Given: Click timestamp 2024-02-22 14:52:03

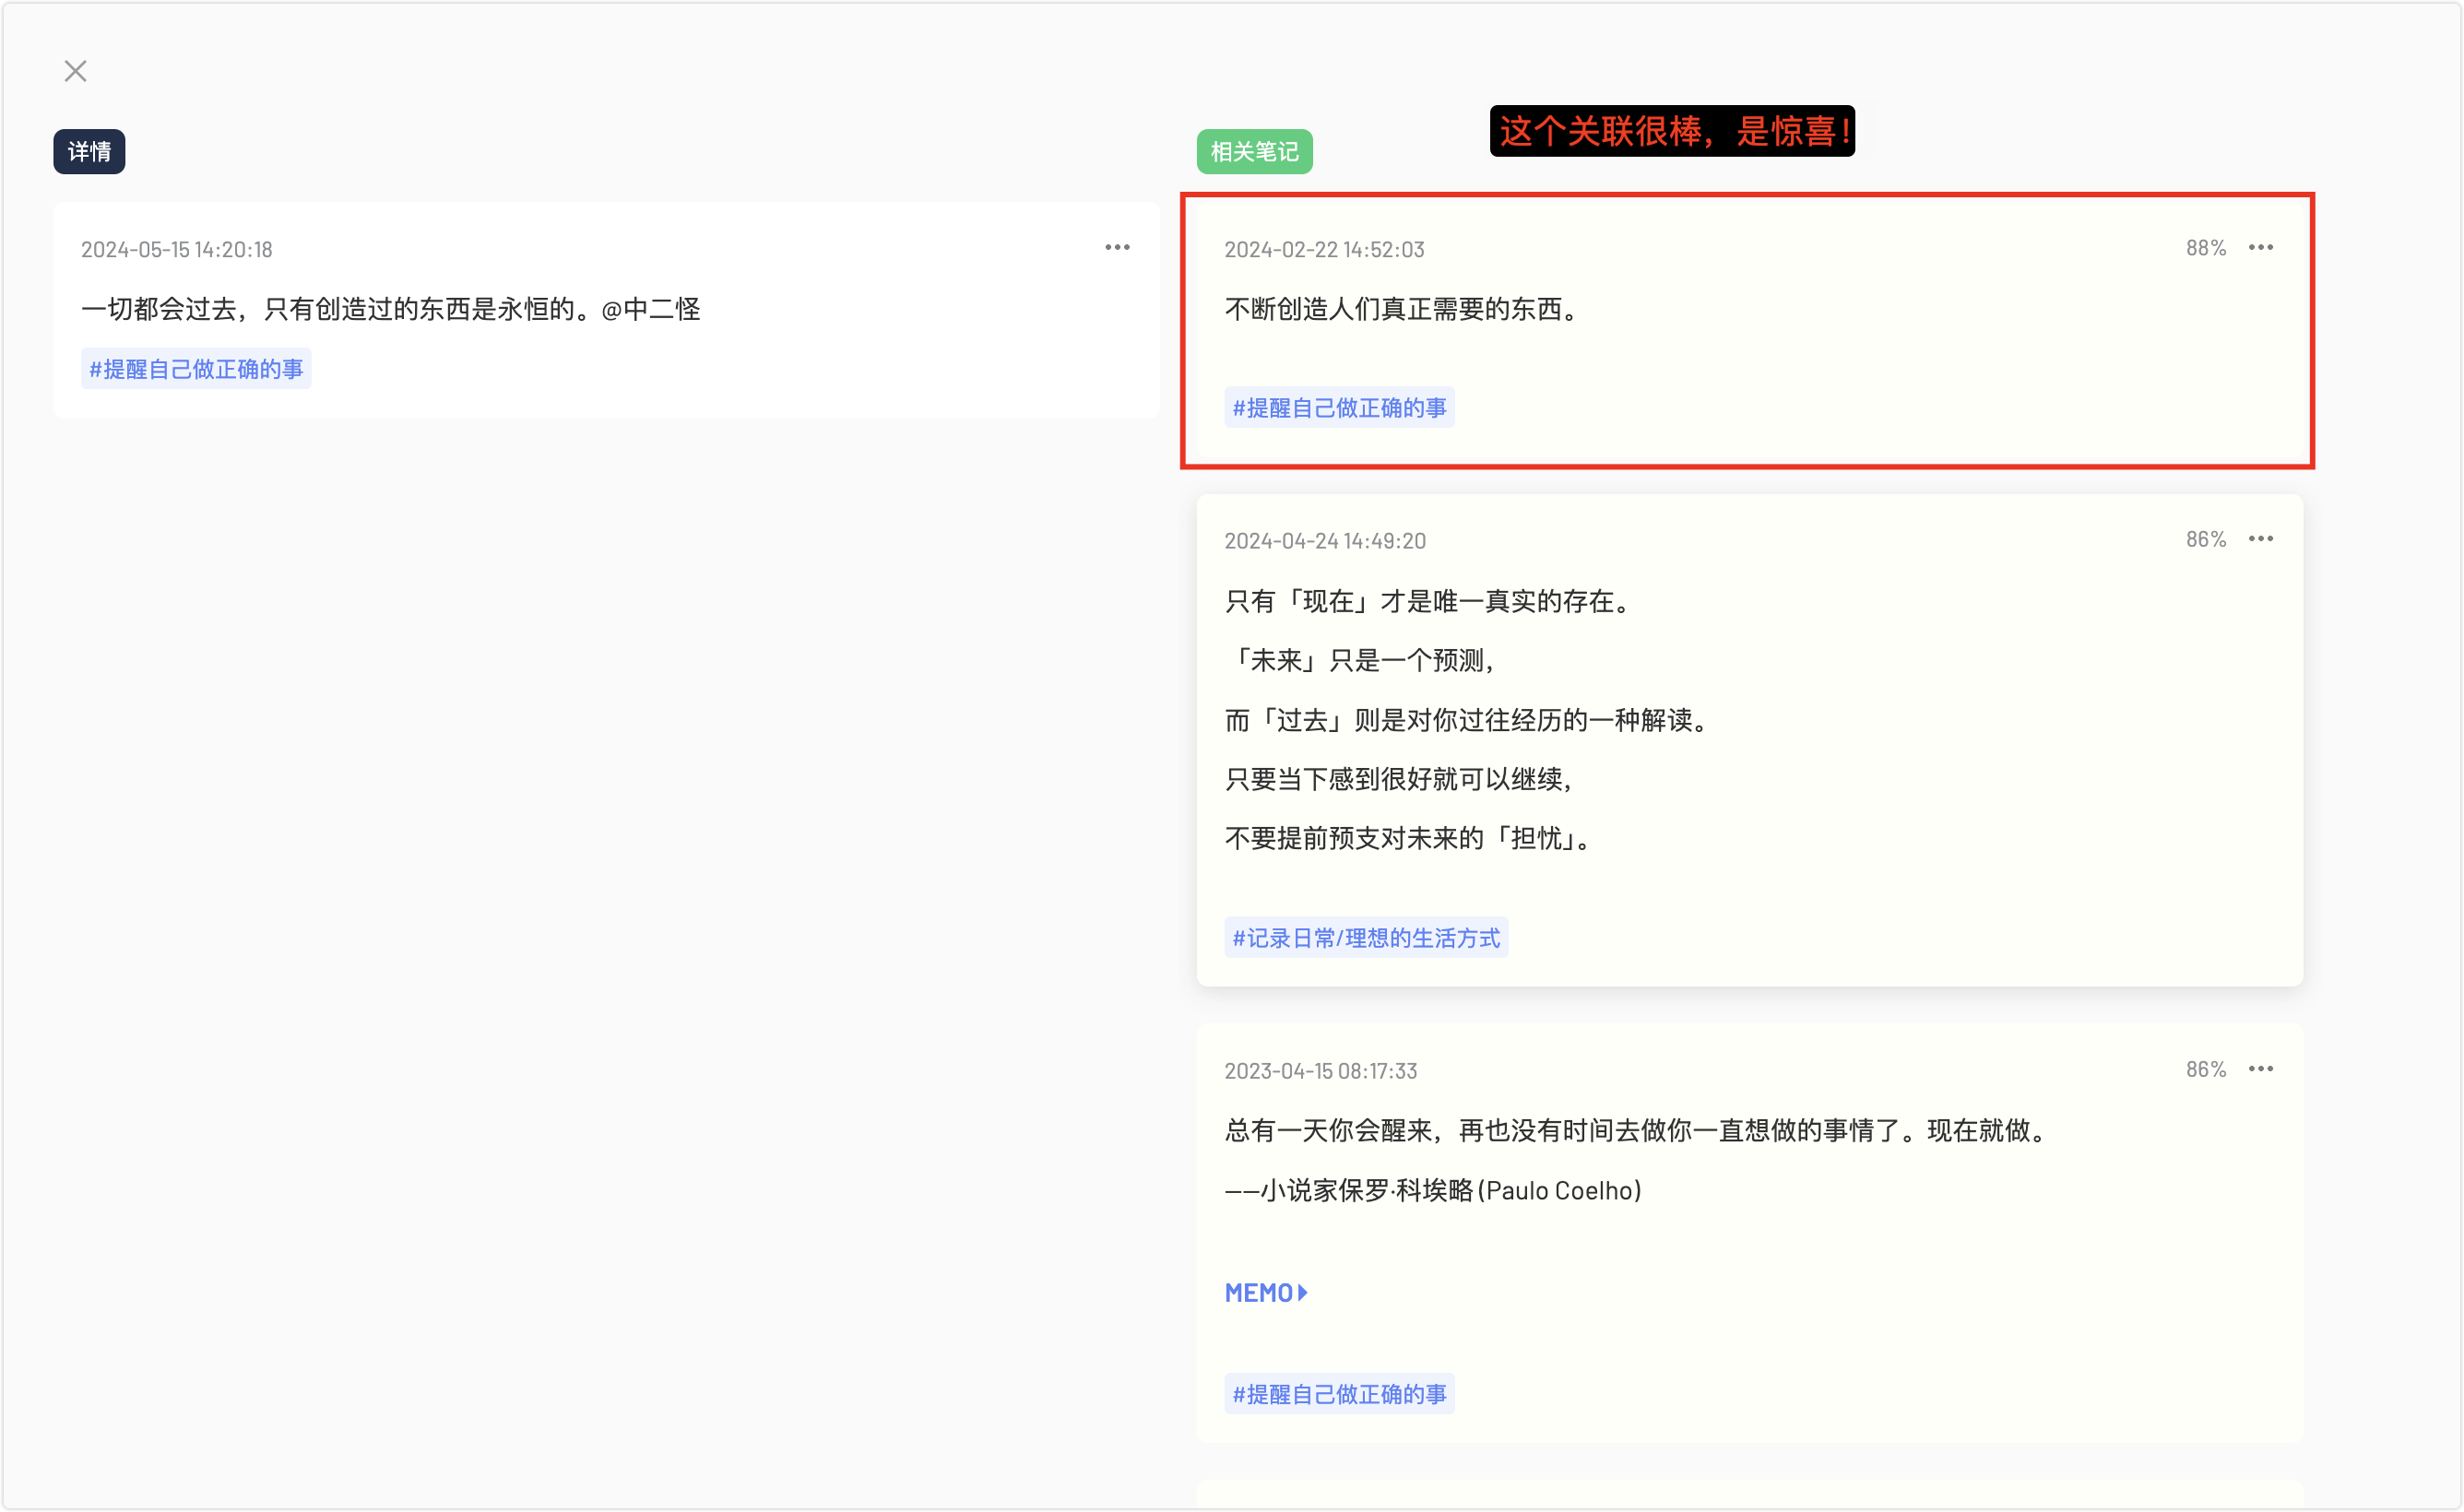Looking at the screenshot, I should (x=1324, y=250).
